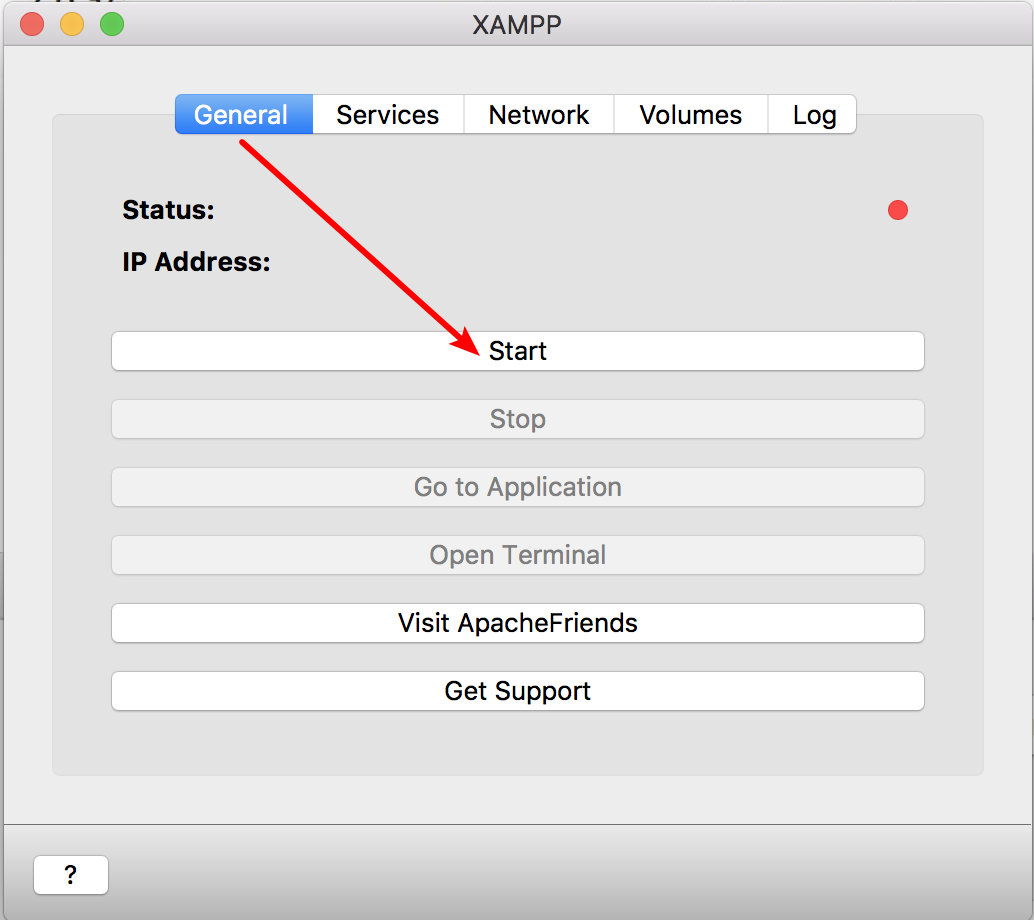Click Go to Application button

point(518,487)
